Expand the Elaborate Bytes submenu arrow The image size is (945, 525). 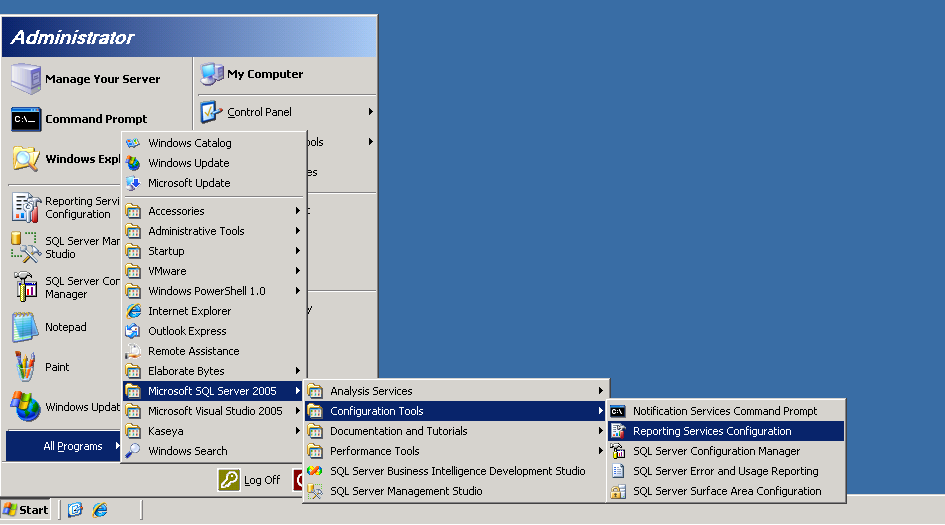(298, 371)
